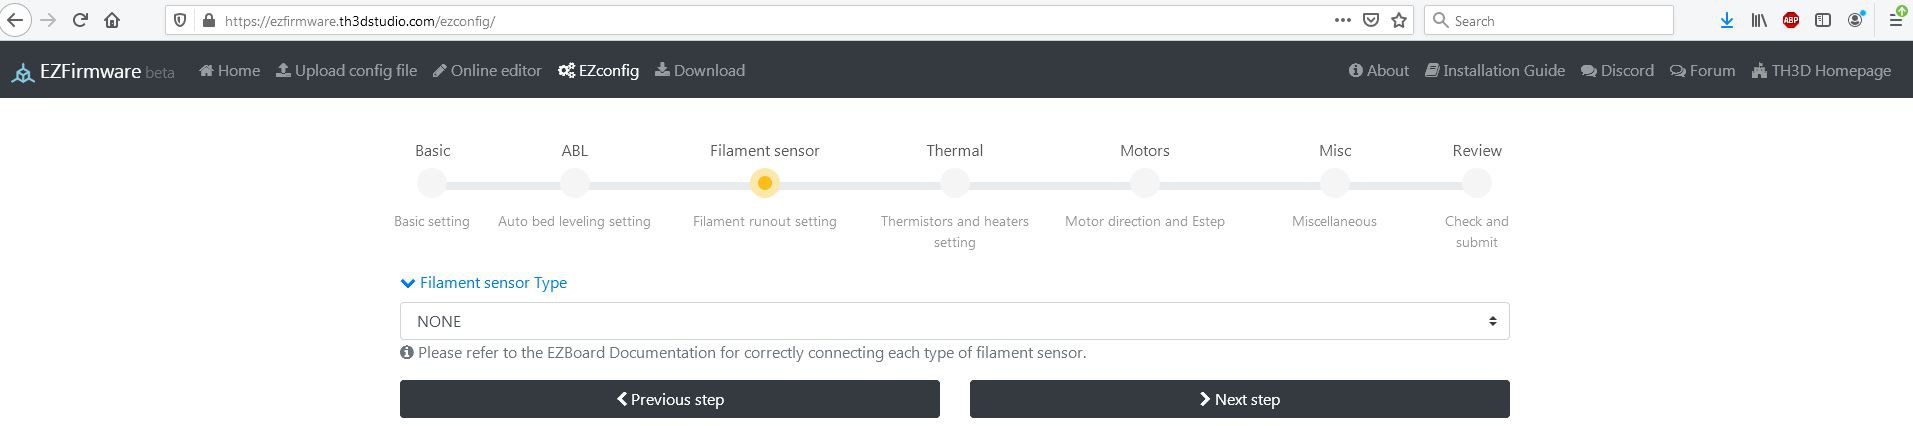Open the Adblock Plus extension icon
Viewport: 1913px width, 426px height.
coord(1791,20)
